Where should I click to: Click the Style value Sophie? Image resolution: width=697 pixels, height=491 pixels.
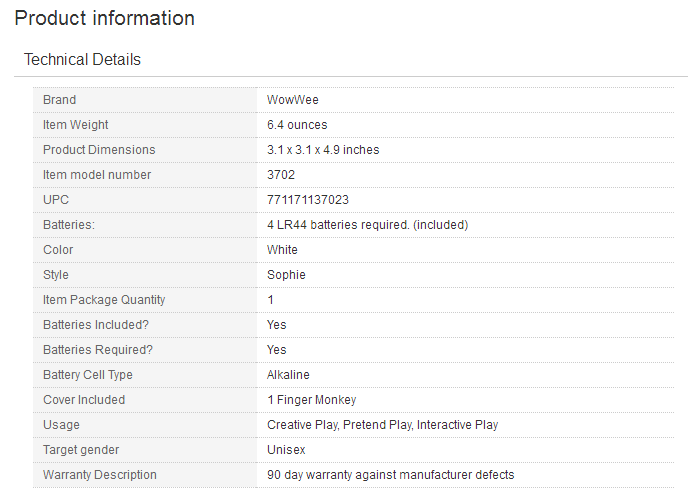point(286,275)
